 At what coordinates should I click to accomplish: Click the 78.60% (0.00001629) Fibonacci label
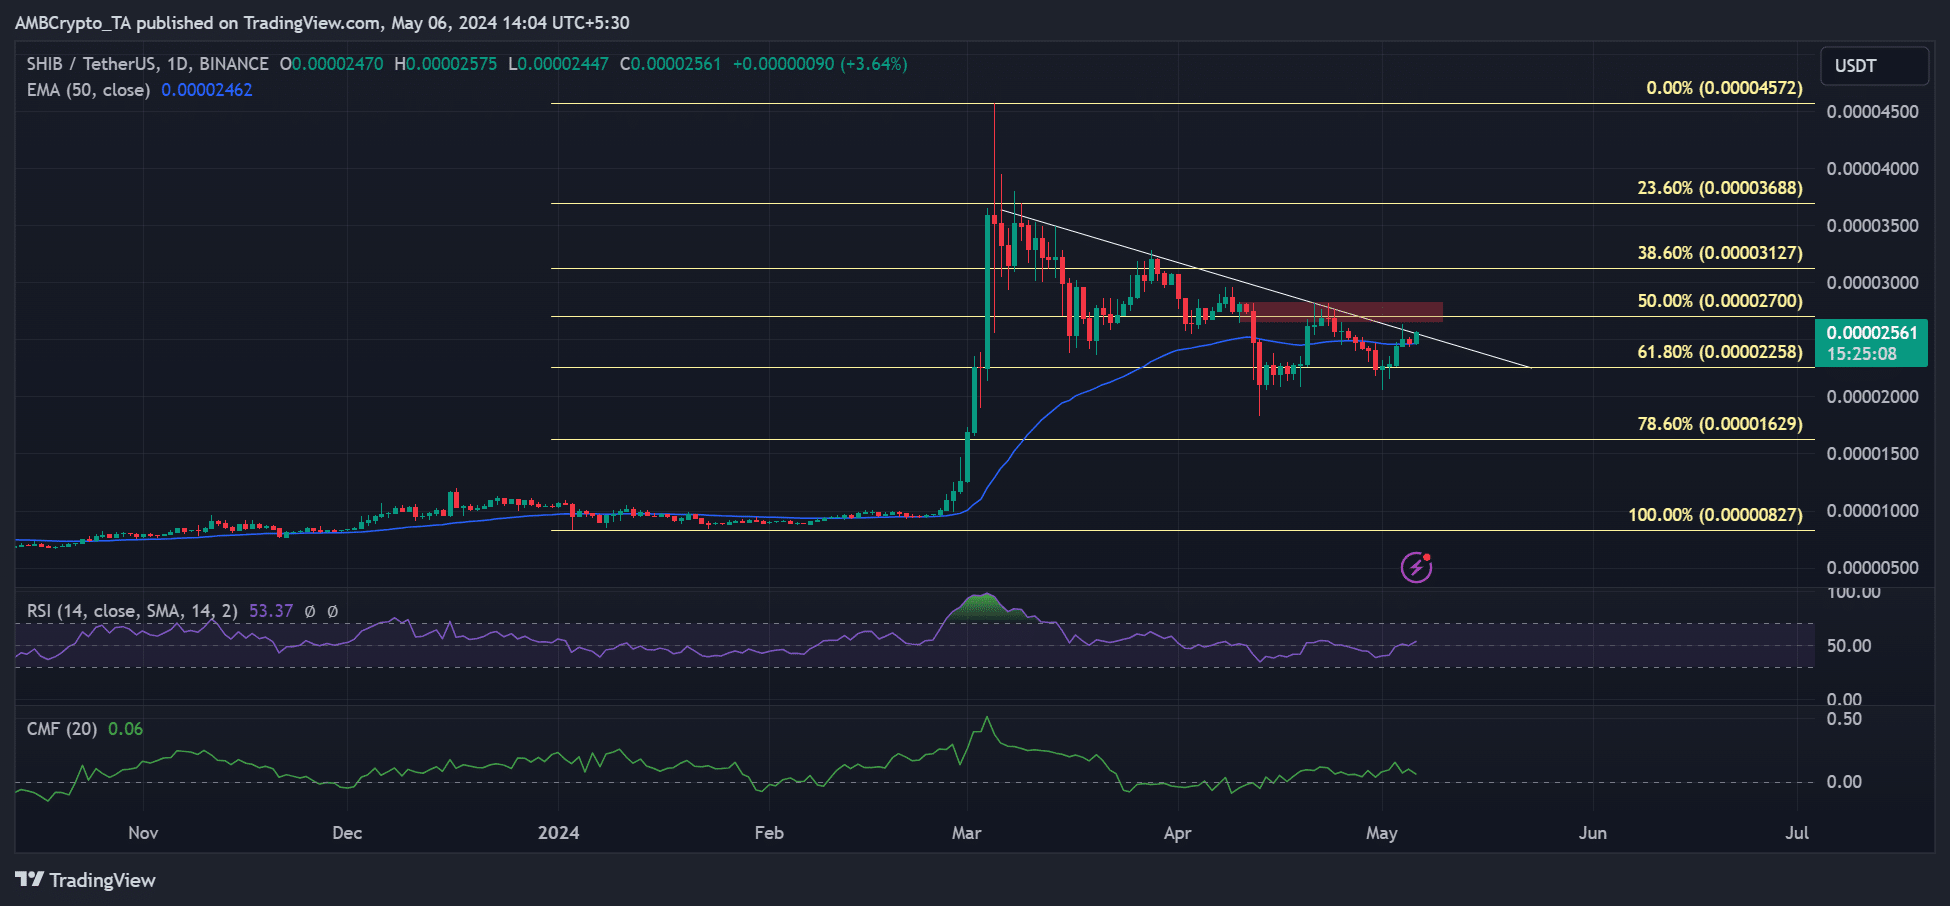coord(1720,424)
